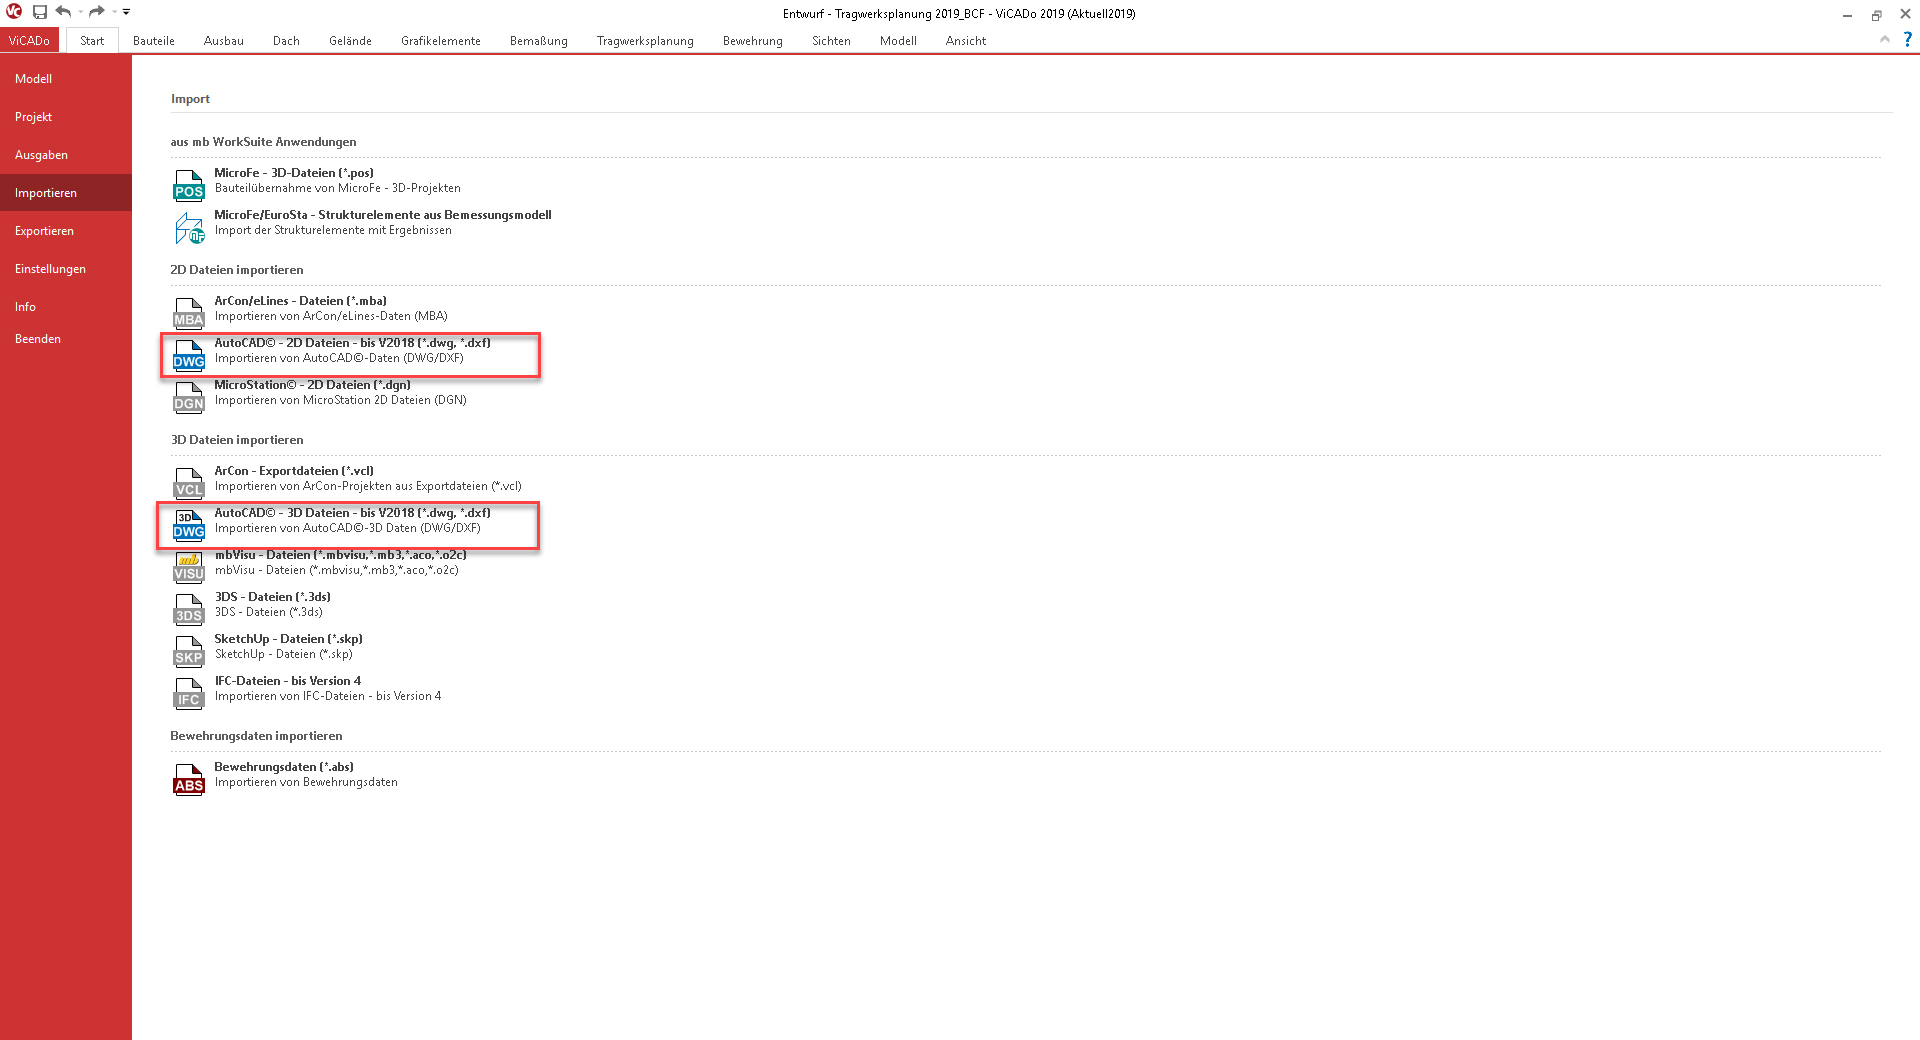Click the VISU mbVisu file icon
Viewport: 1920px width, 1040px height.
pos(189,568)
